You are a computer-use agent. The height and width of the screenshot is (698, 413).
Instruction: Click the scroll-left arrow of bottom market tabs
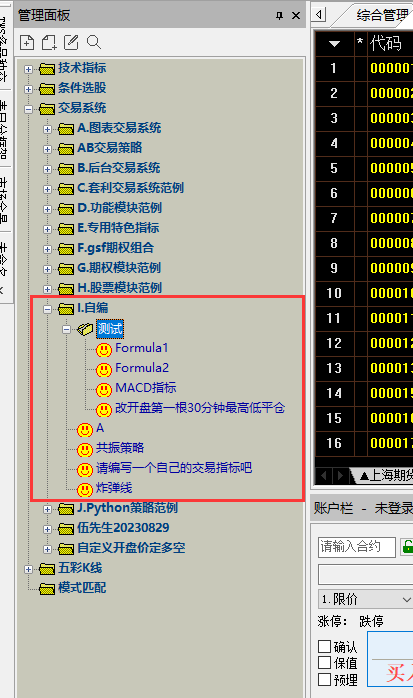[324, 475]
